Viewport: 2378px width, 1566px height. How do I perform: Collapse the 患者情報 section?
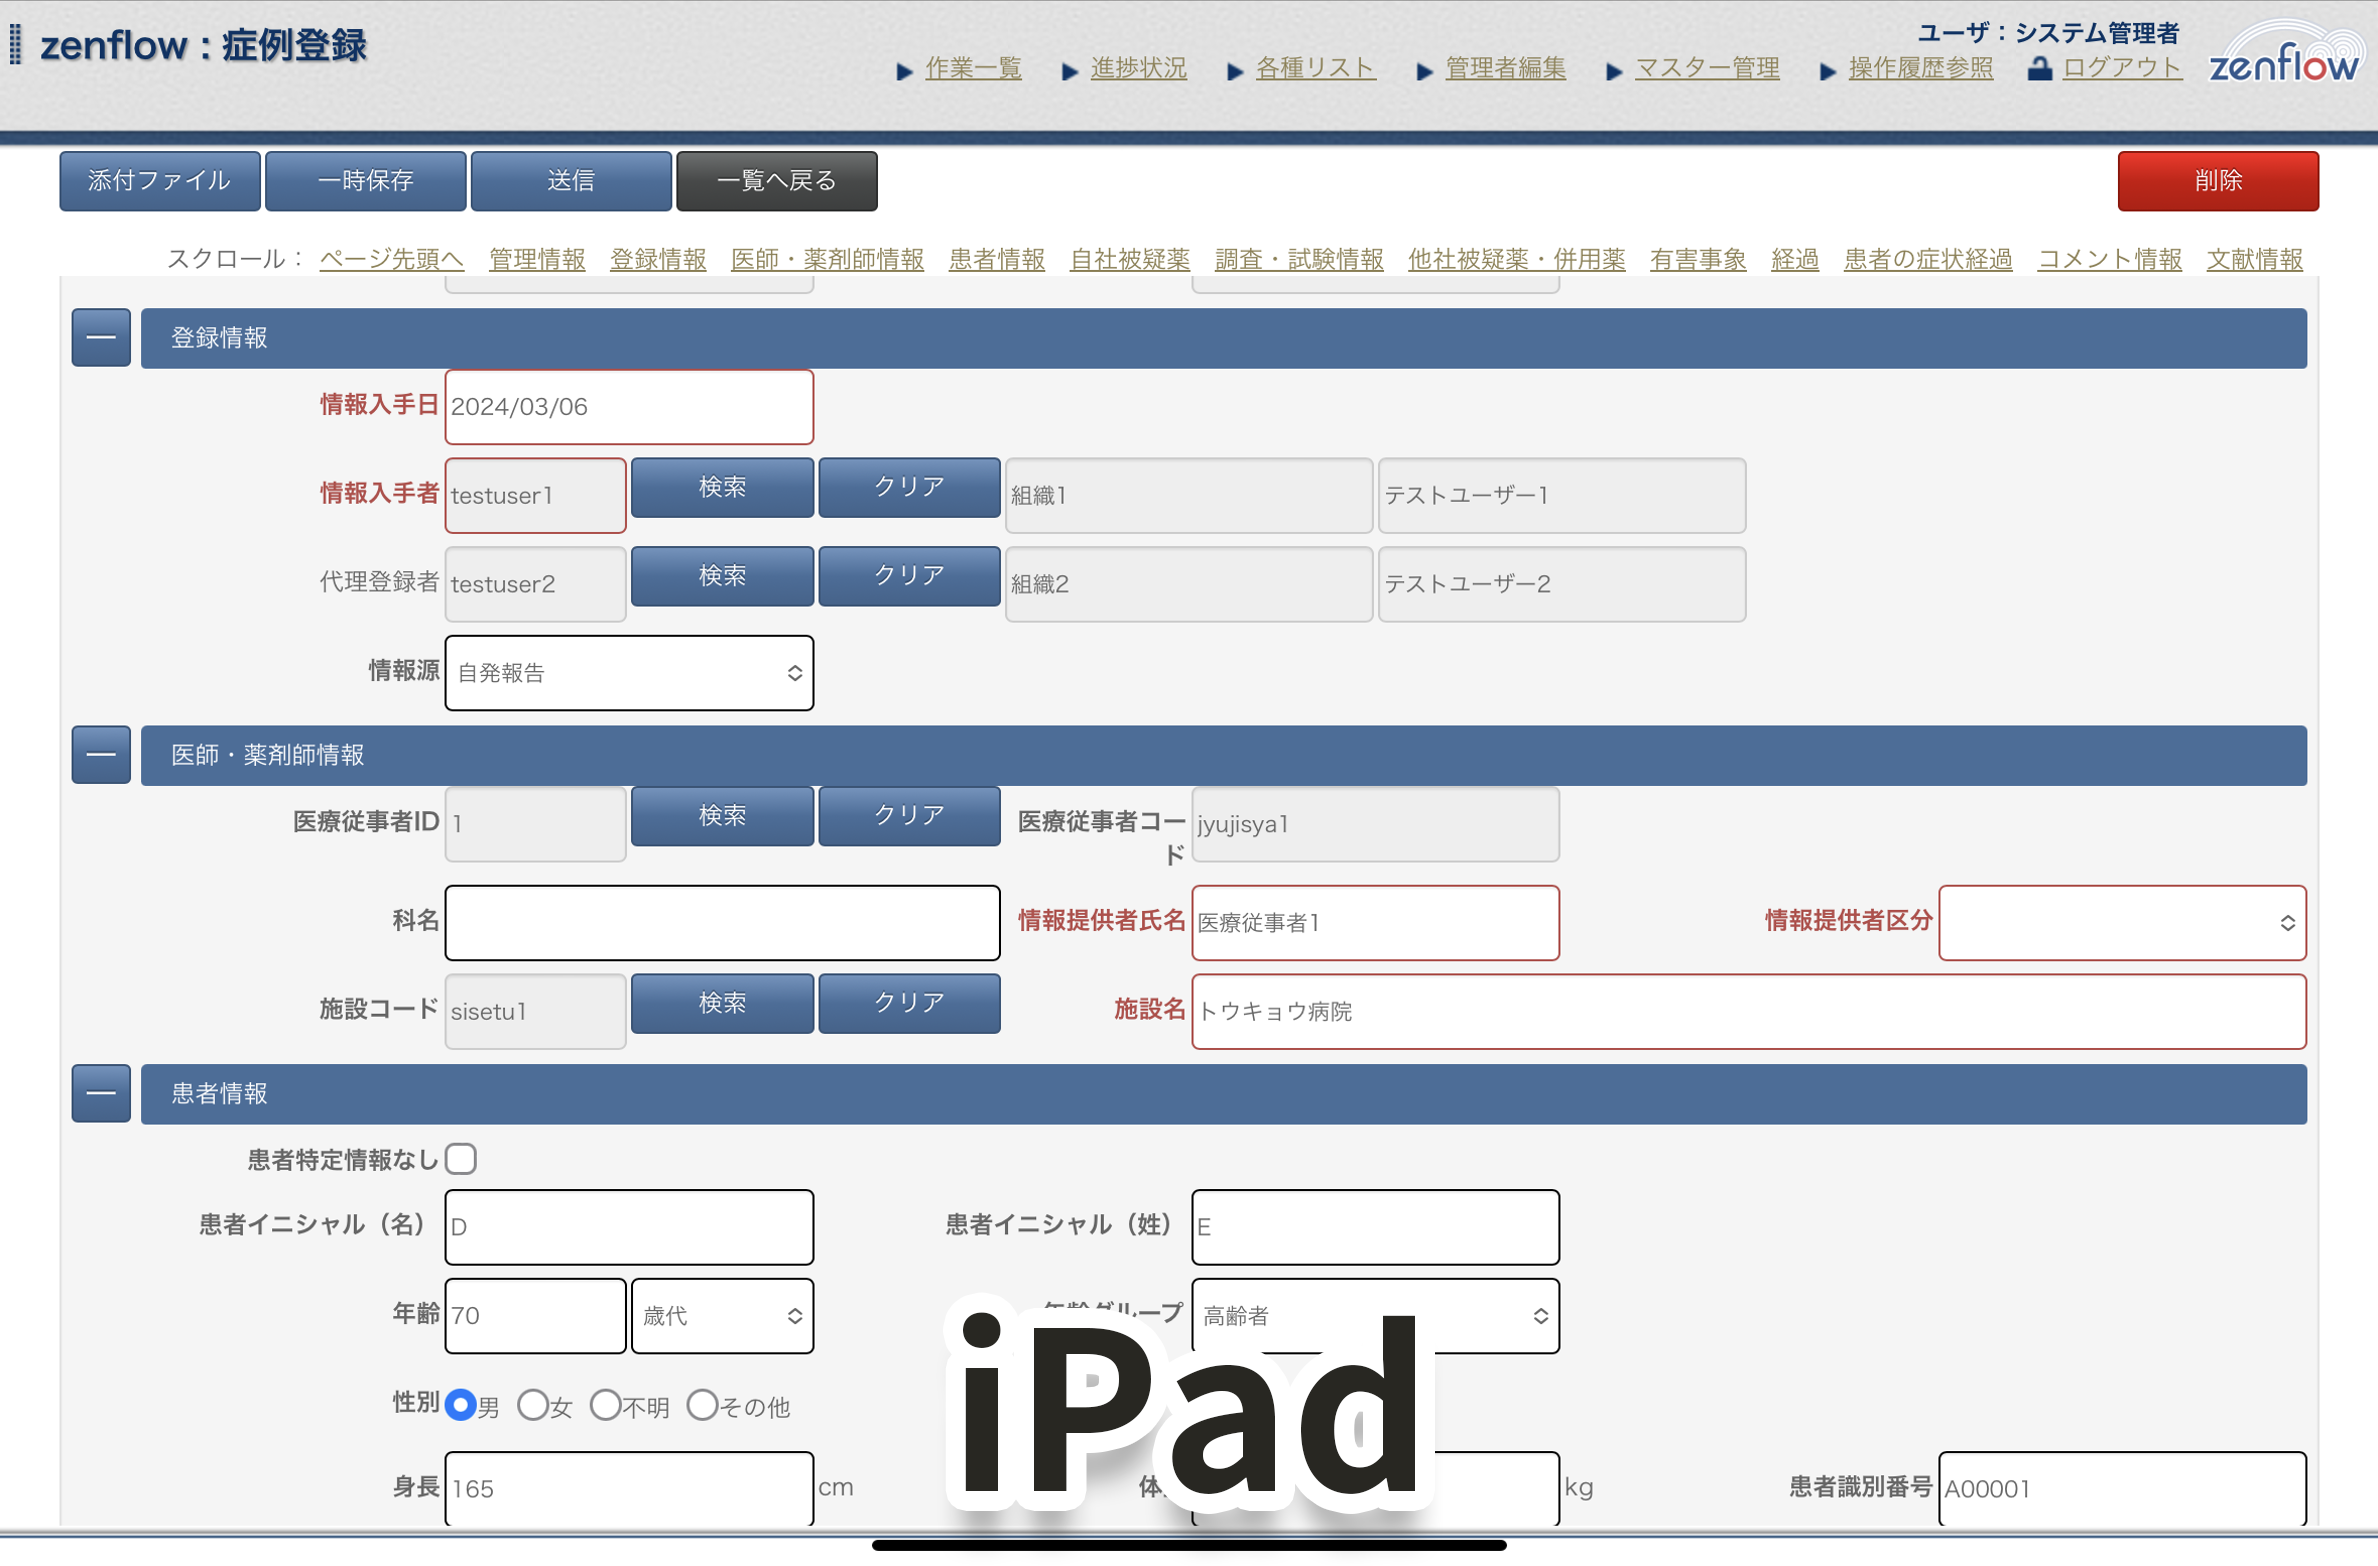click(x=101, y=1093)
